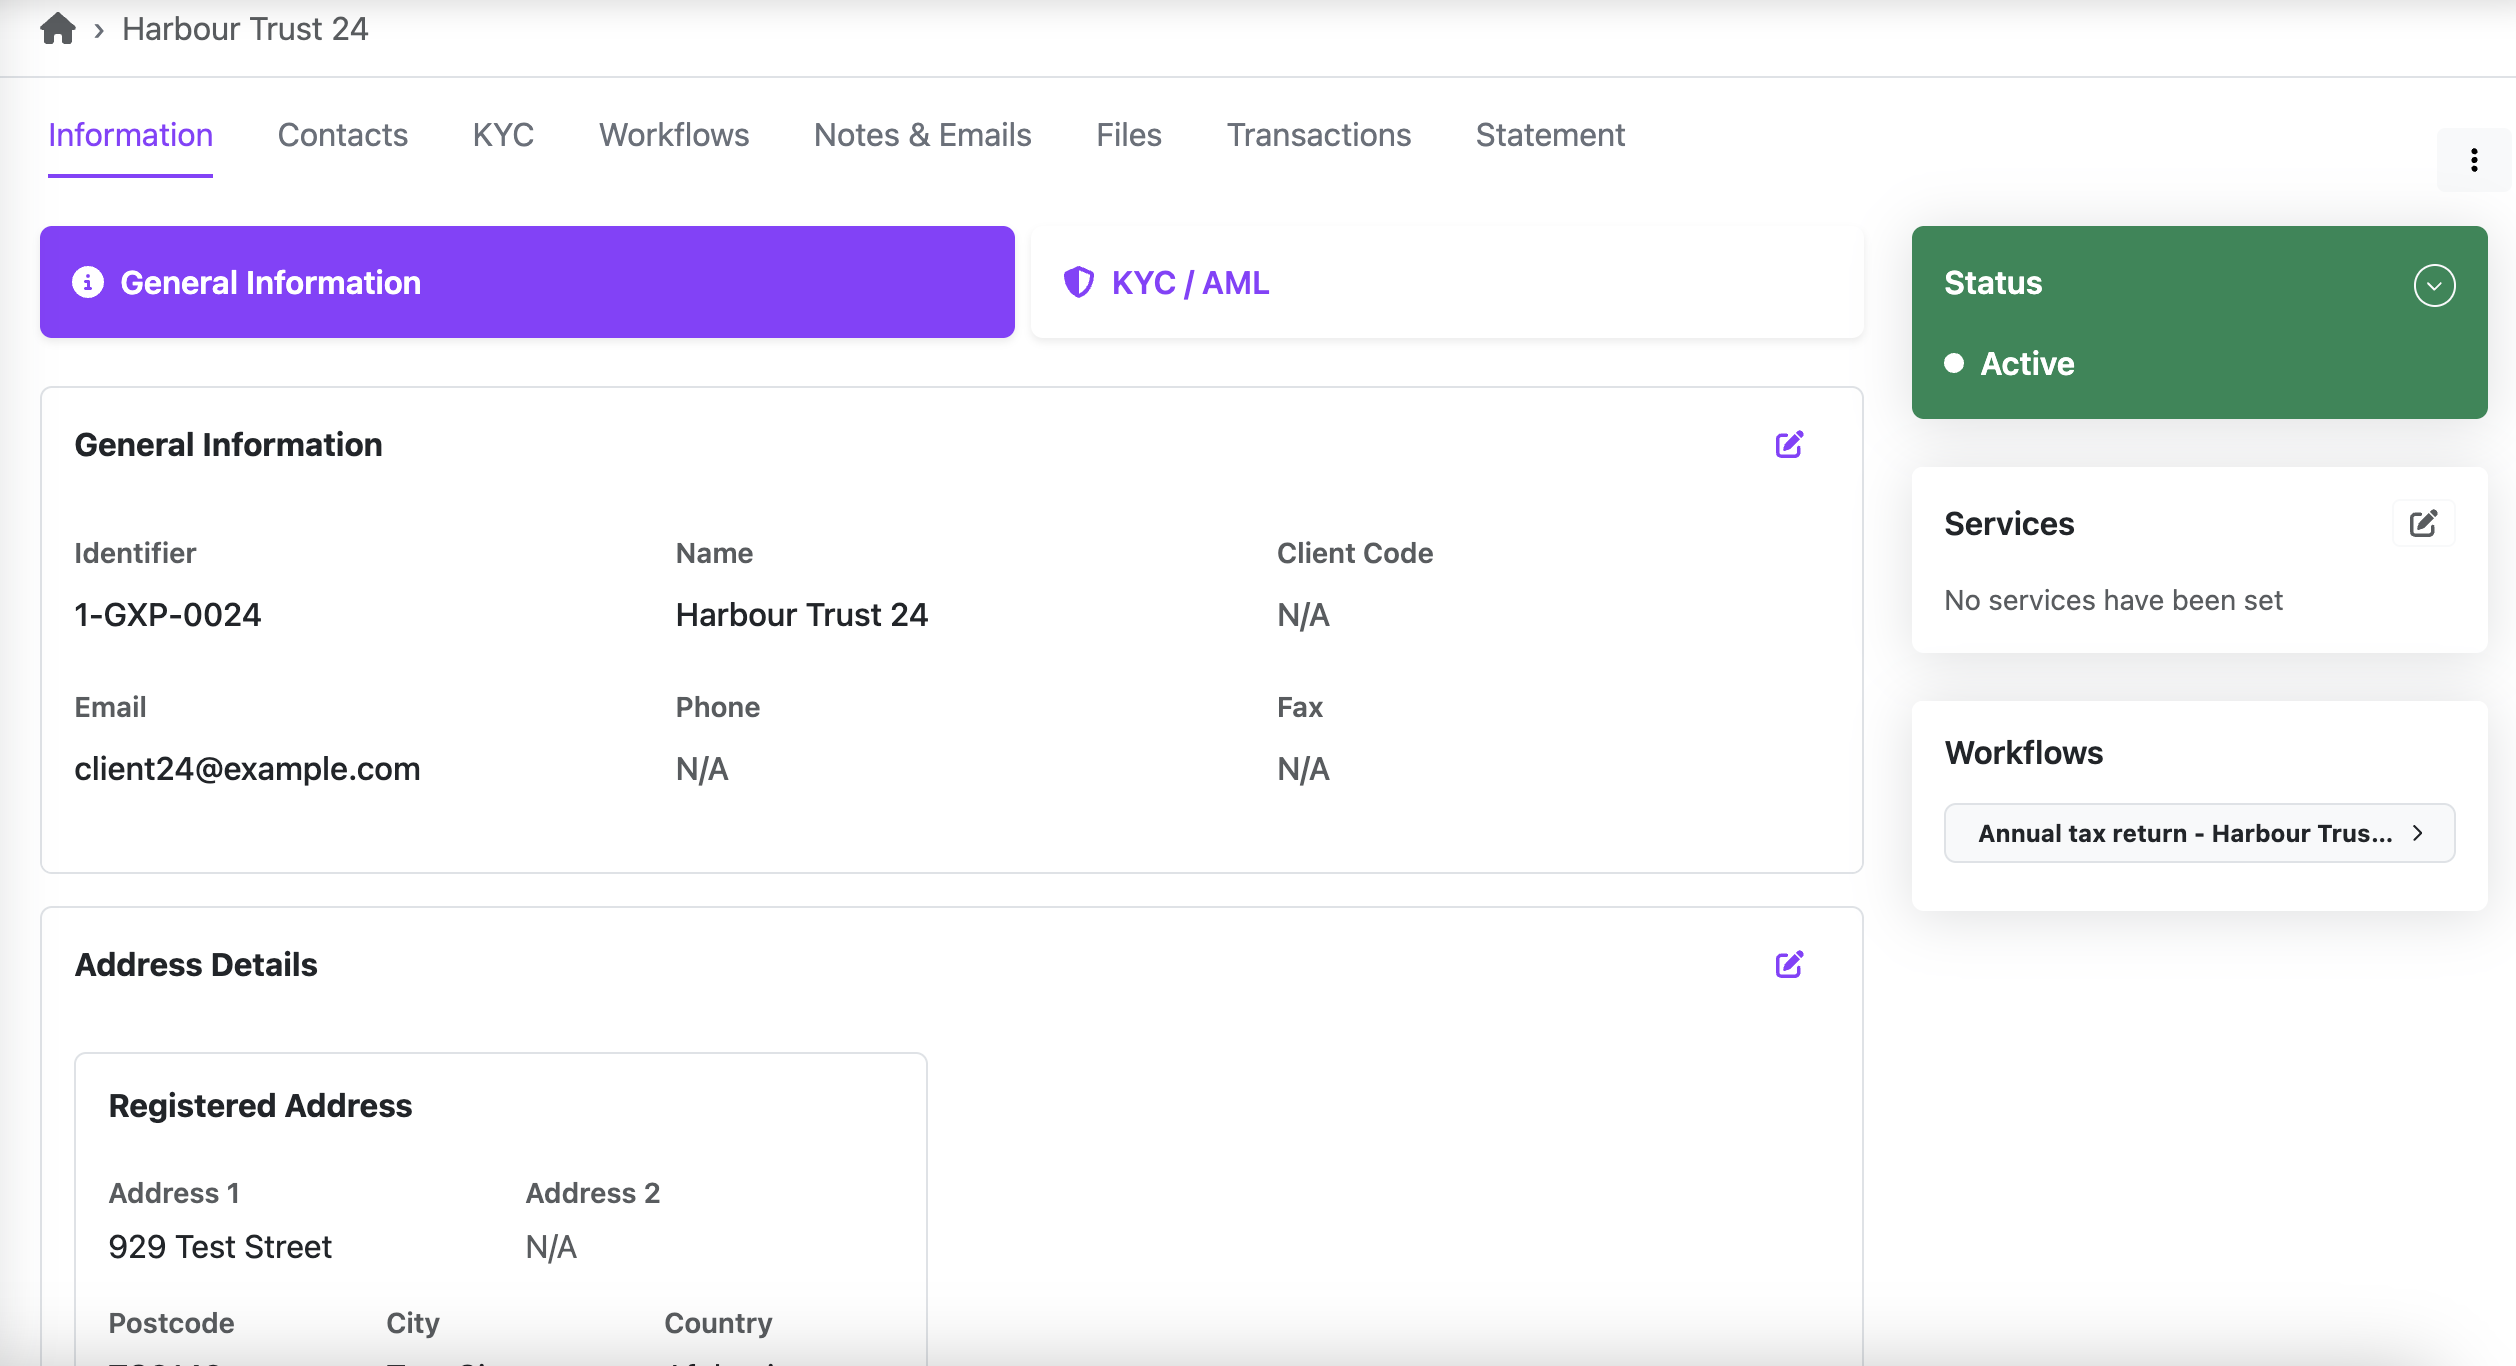Click the name value Harbour Trust 24
Image resolution: width=2516 pixels, height=1366 pixels.
point(802,615)
